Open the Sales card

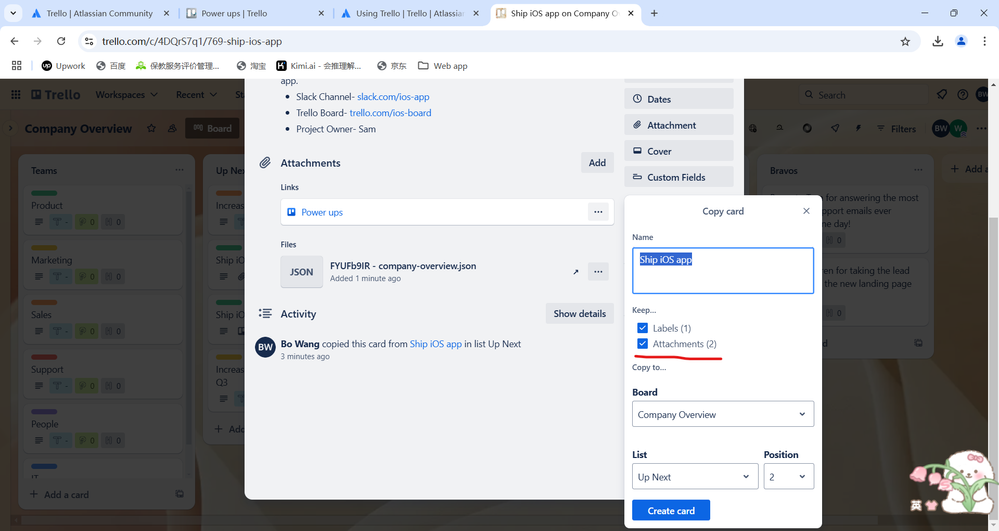[104, 318]
